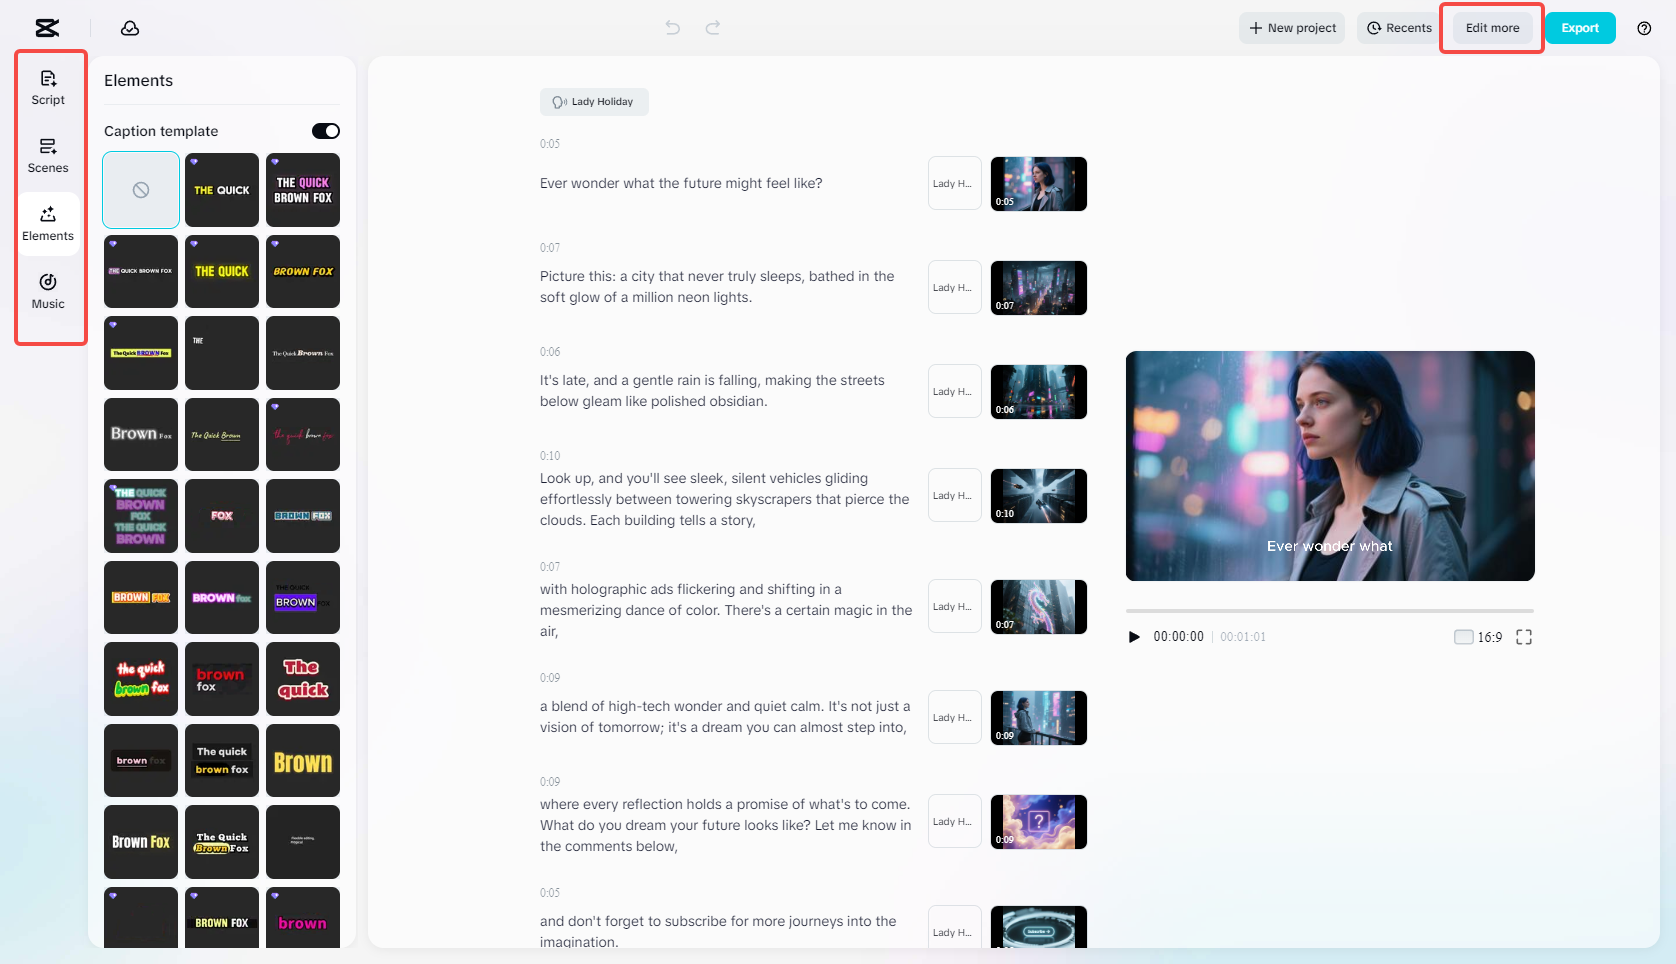This screenshot has height=964, width=1676.
Task: Undo the last action
Action: click(671, 27)
